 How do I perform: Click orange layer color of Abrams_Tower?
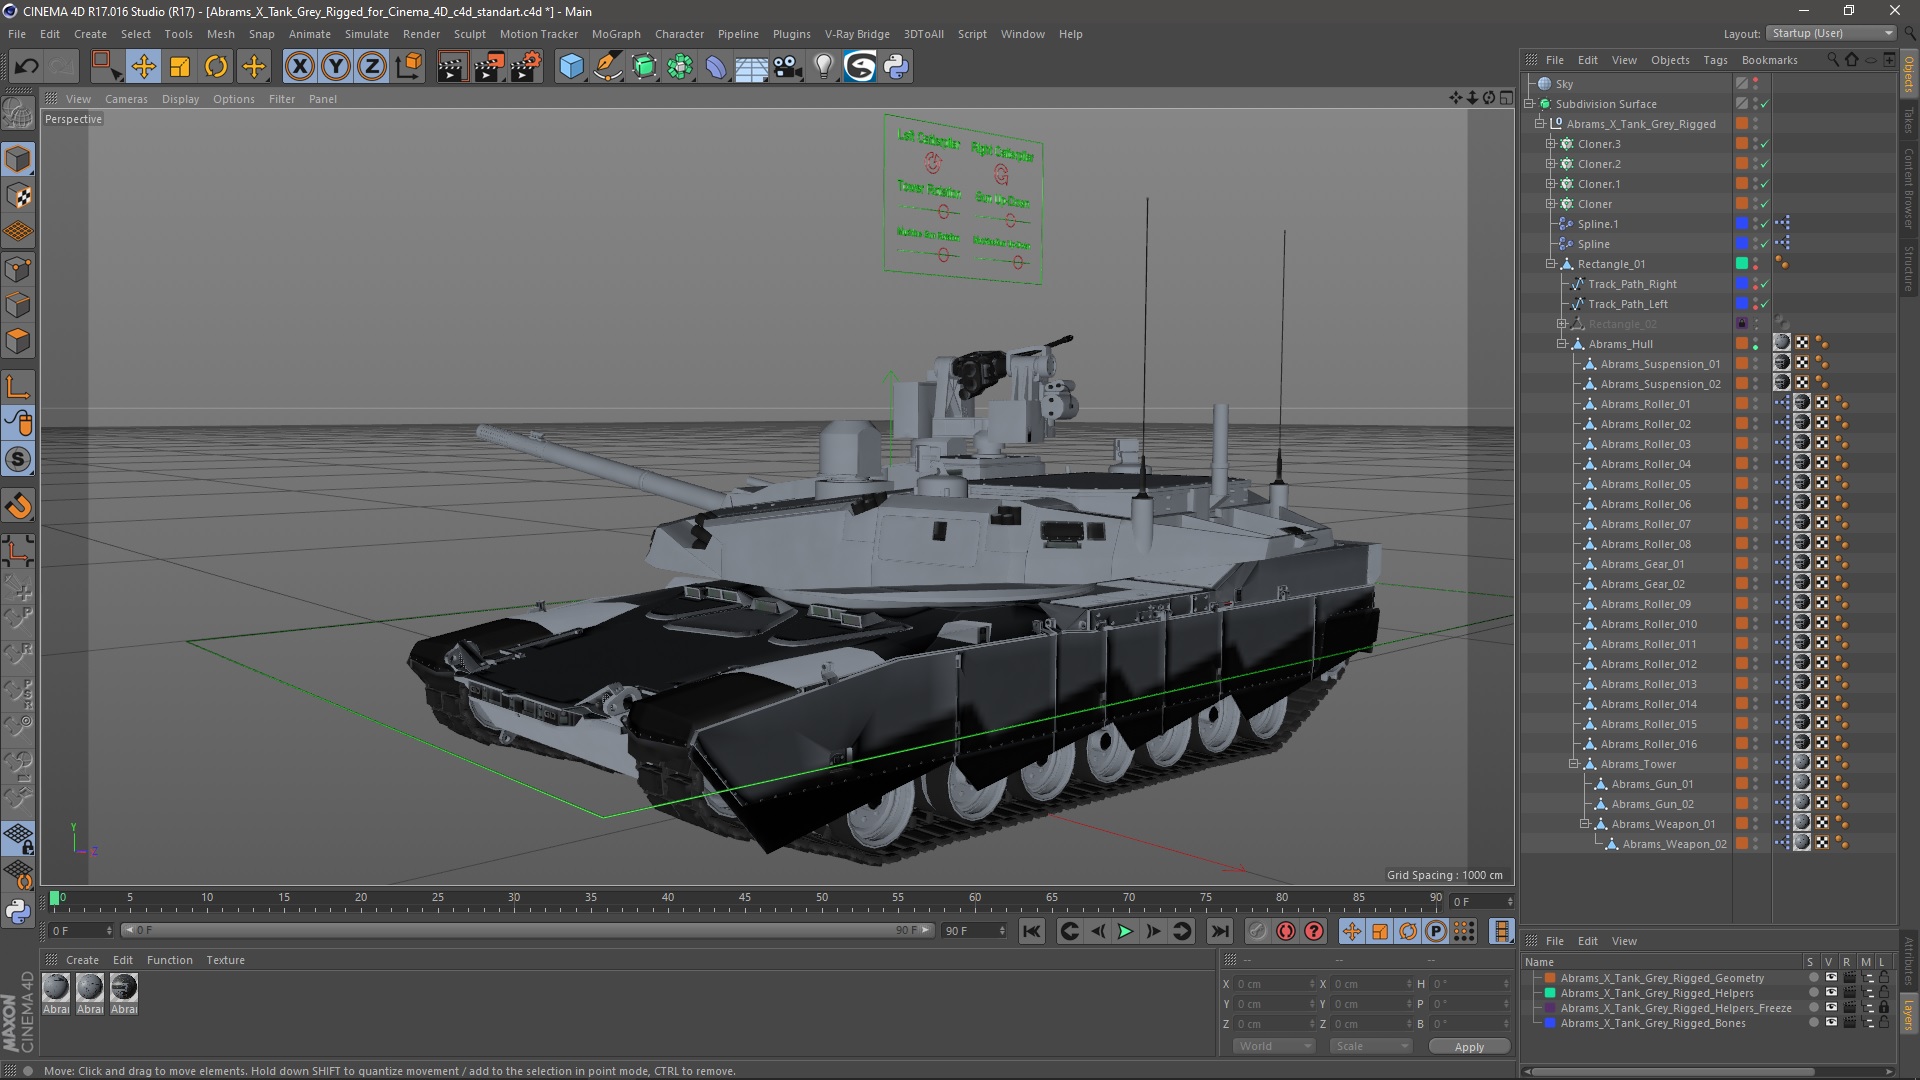coord(1741,764)
